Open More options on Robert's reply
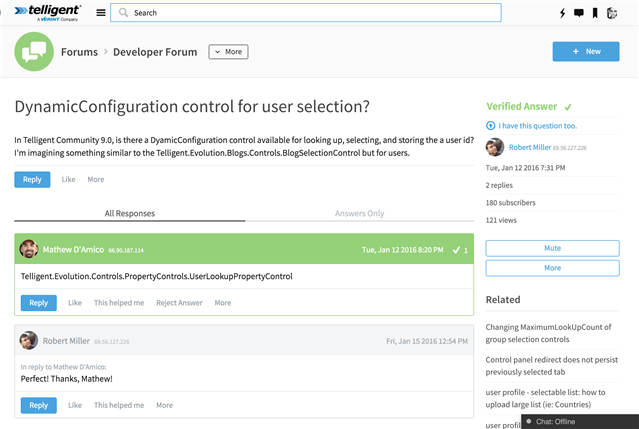The width and height of the screenshot is (639, 429). click(x=165, y=405)
